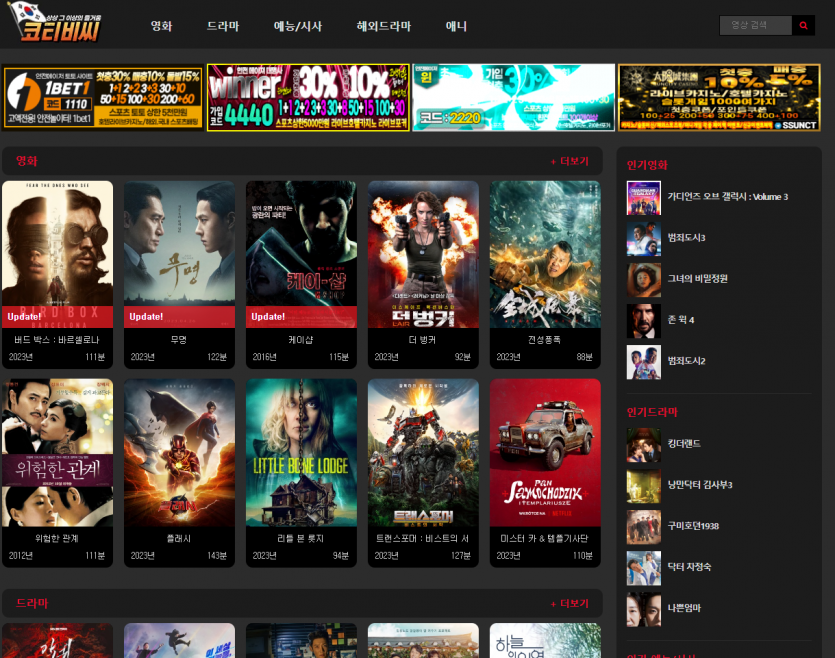This screenshot has height=658, width=835.
Task: Go to the 해외드라마 menu
Action: (x=383, y=26)
